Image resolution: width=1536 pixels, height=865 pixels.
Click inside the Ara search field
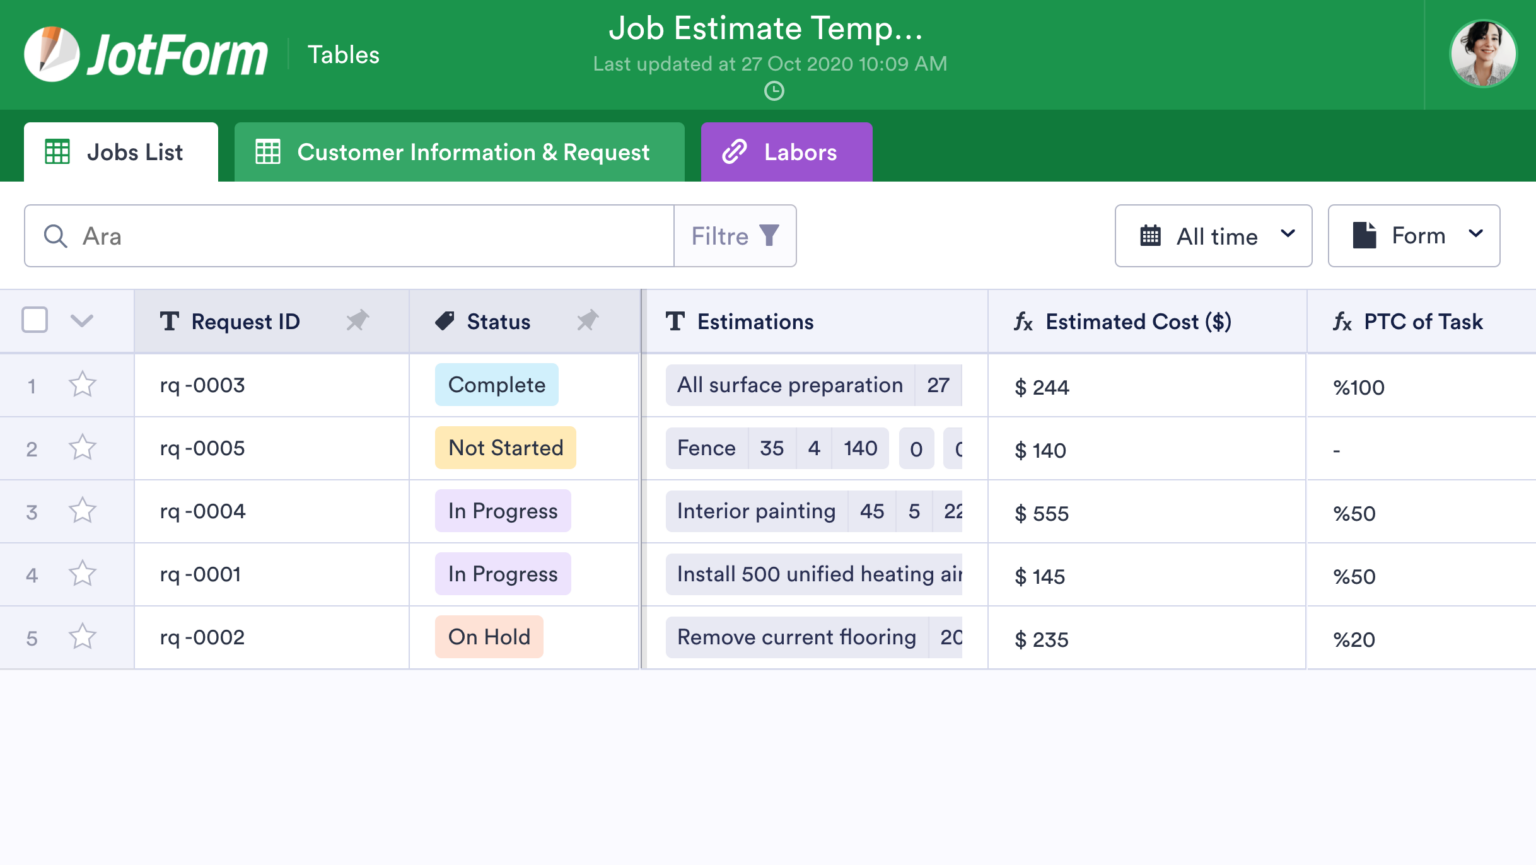point(300,236)
